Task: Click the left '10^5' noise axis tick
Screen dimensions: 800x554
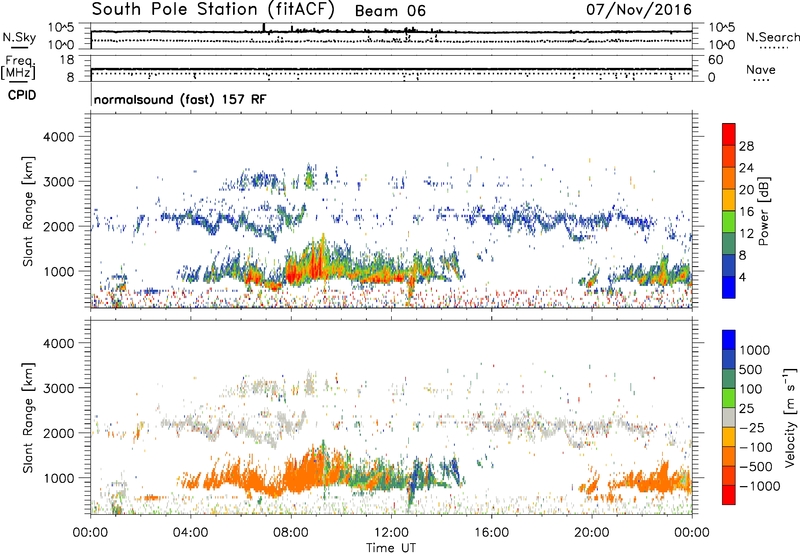Action: click(x=61, y=28)
